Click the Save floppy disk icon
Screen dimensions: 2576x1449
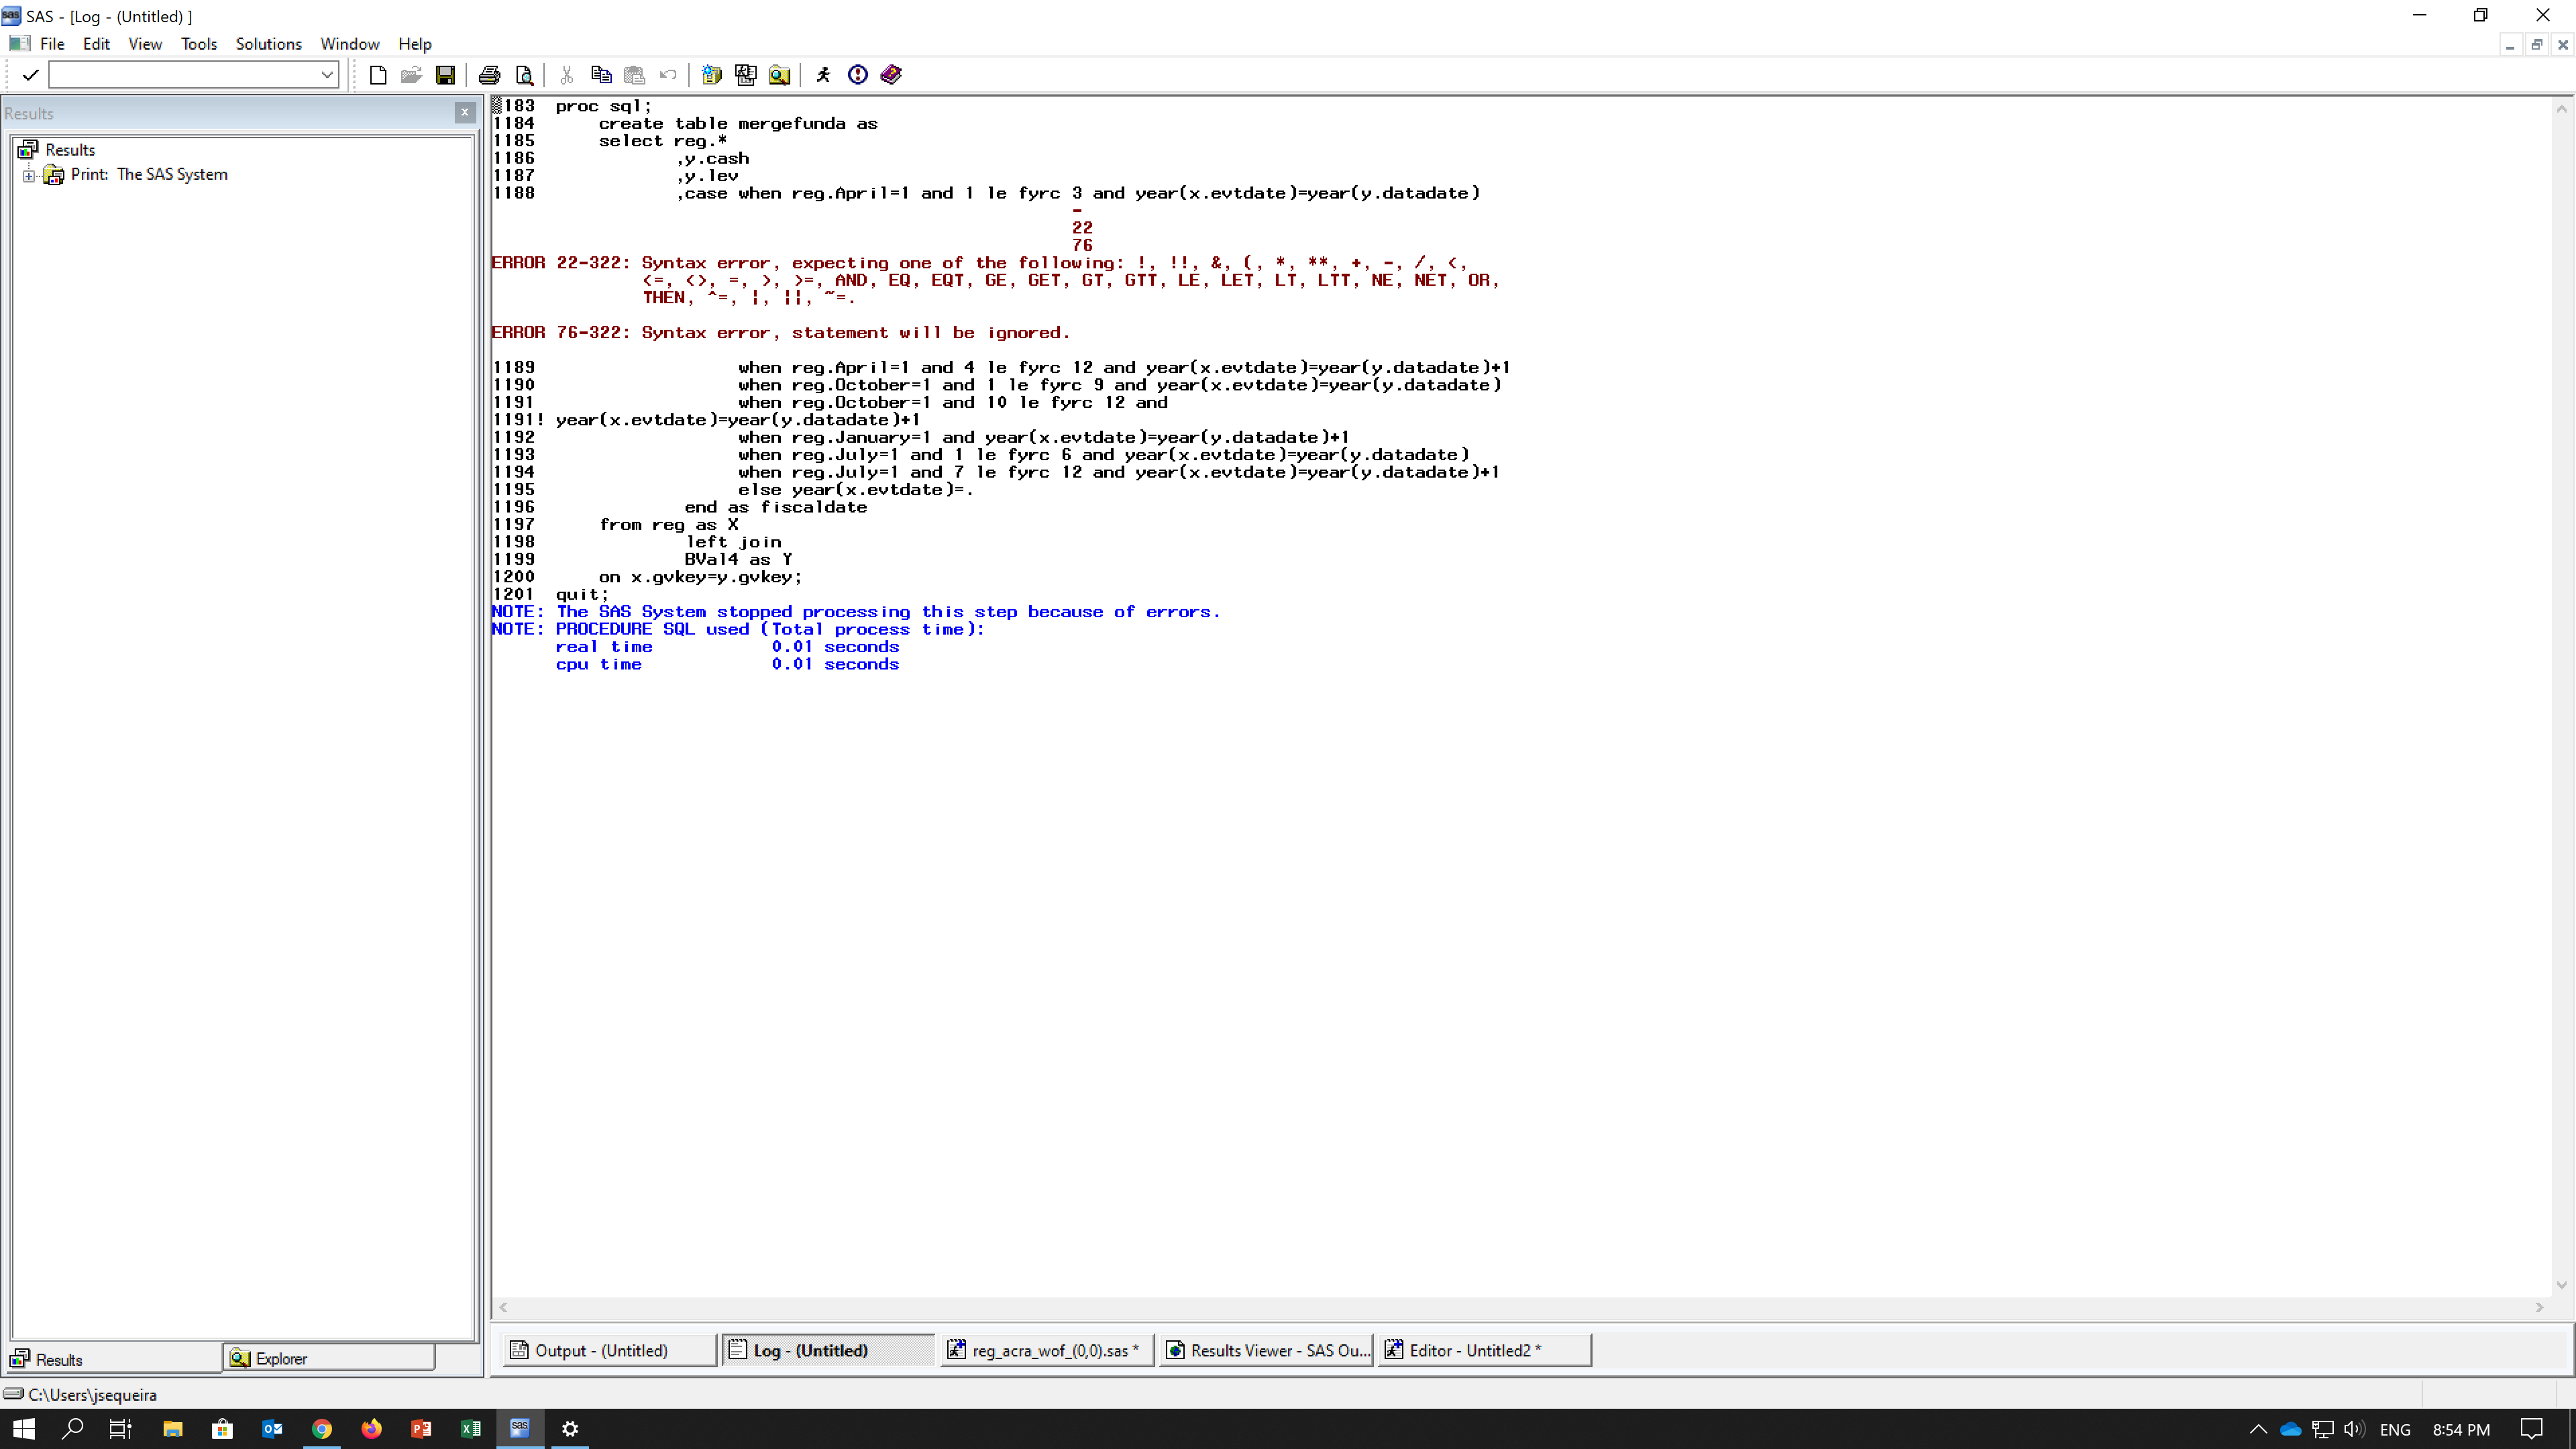(x=445, y=75)
